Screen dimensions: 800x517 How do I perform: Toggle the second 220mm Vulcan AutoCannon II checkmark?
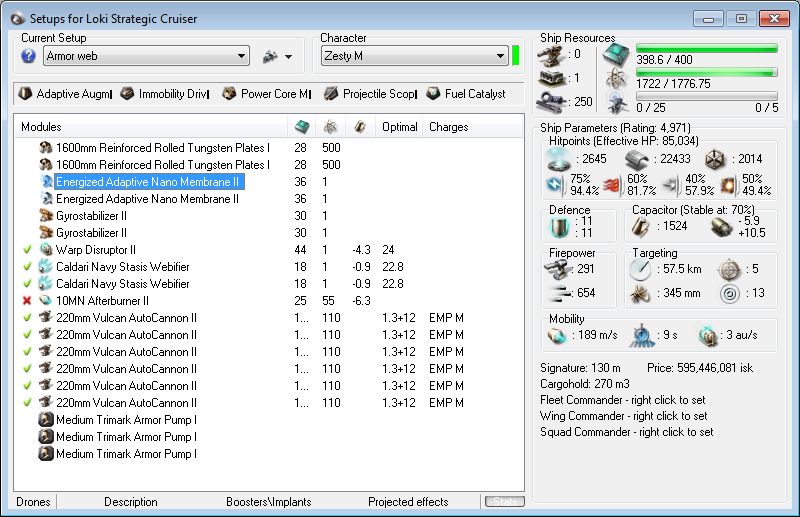28,334
